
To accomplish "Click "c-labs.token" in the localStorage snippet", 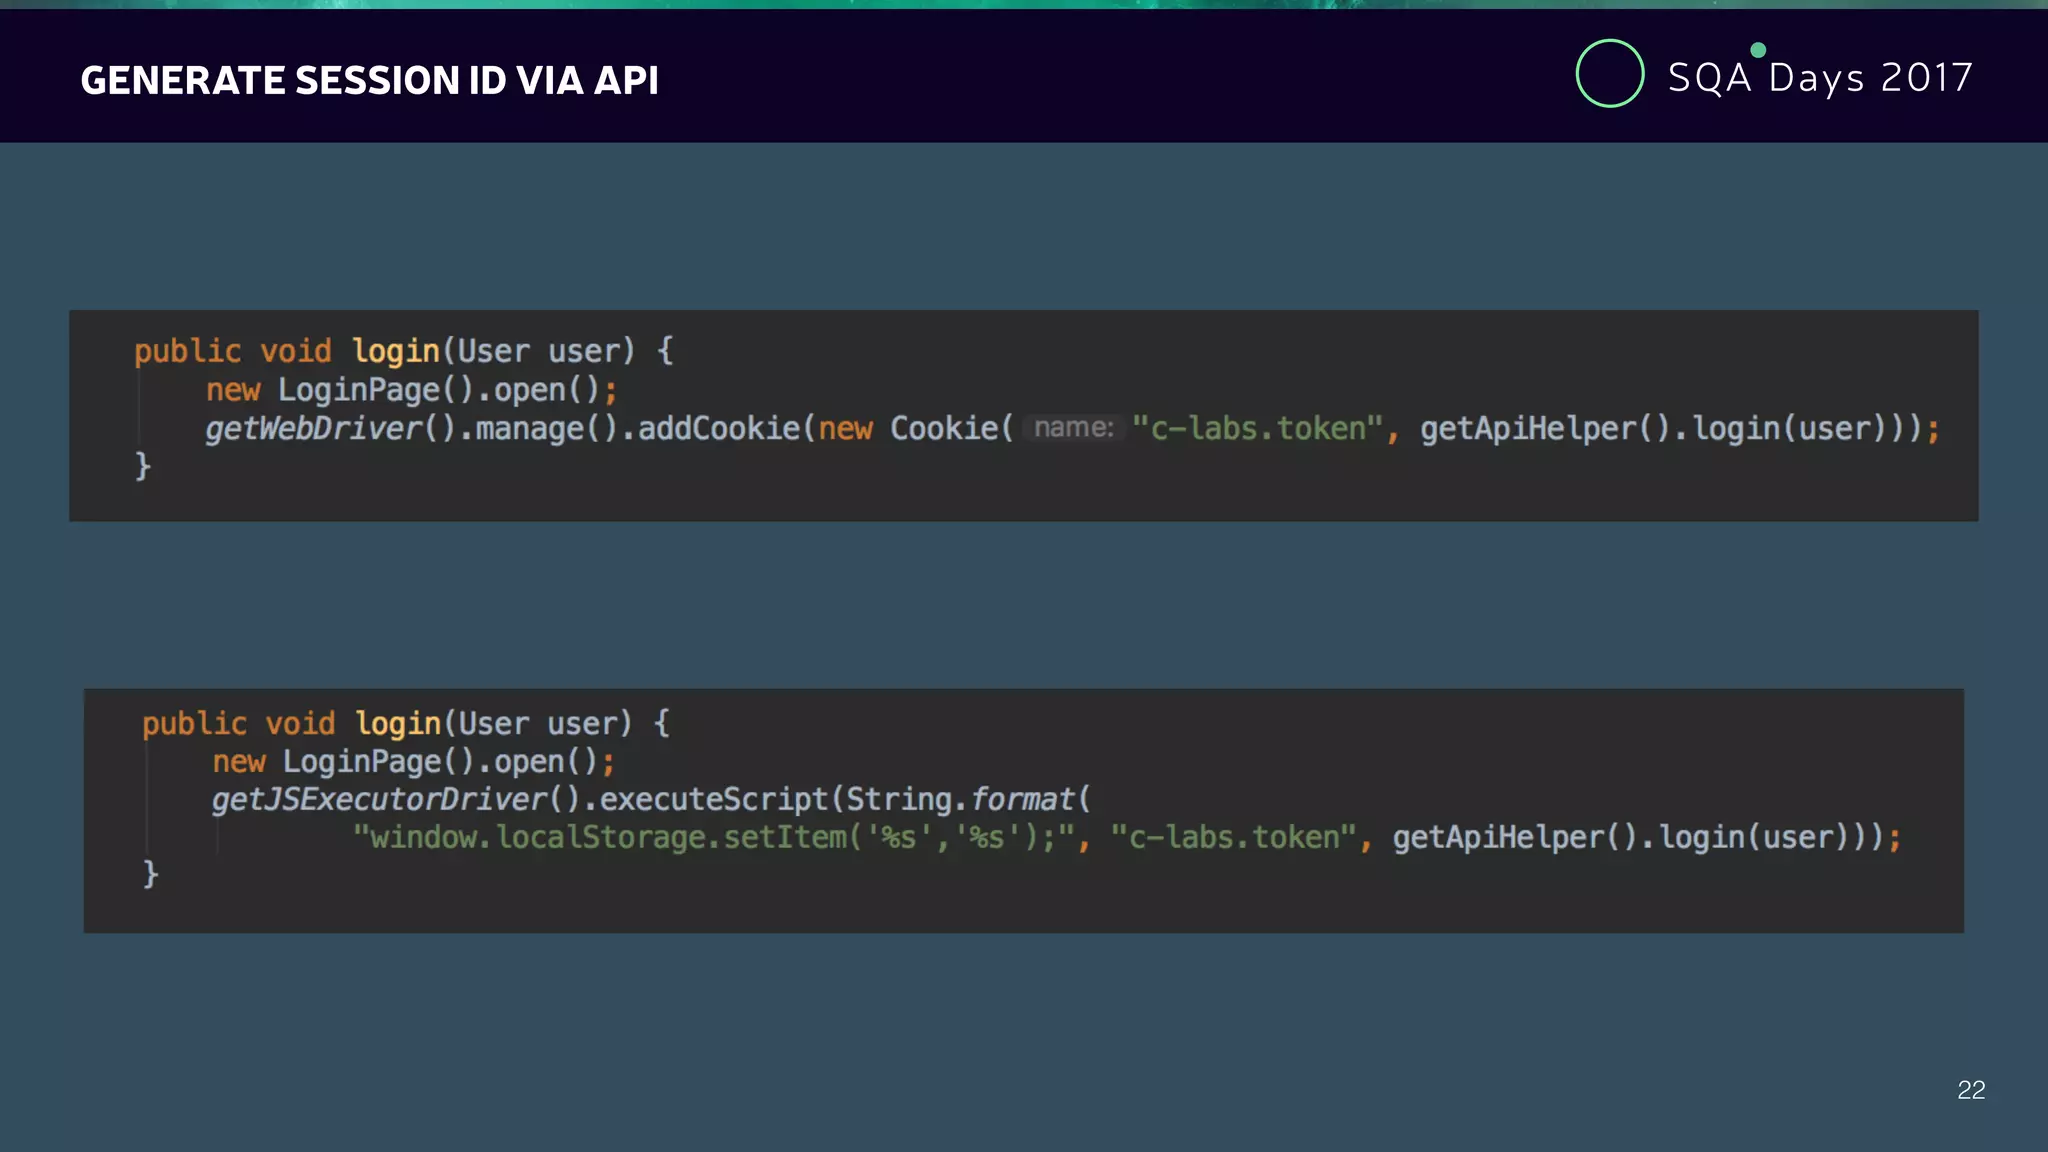I will pos(1234,837).
